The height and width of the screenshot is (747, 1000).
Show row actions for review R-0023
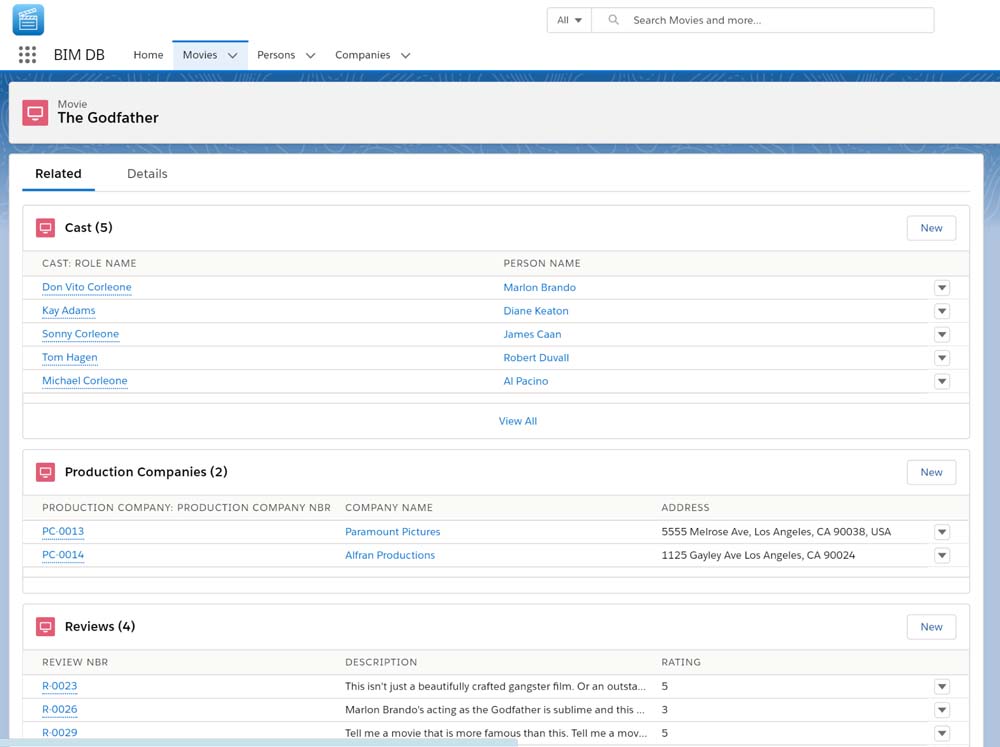[x=941, y=687]
